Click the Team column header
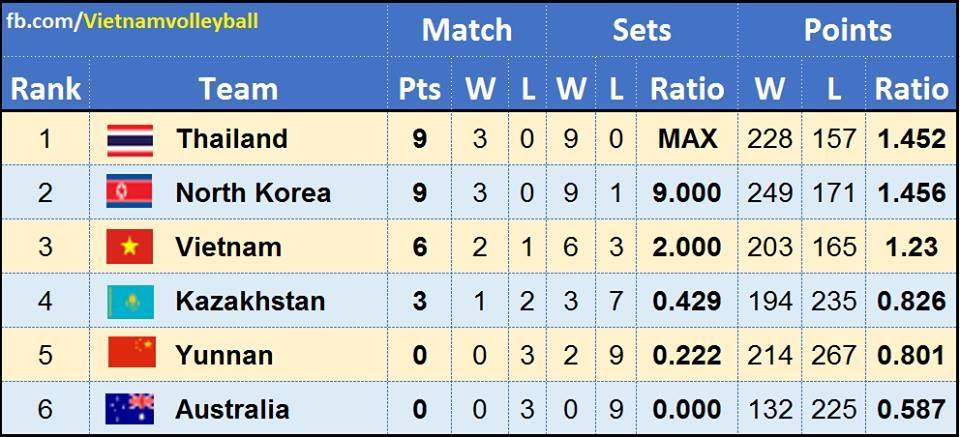This screenshot has height=437, width=960. click(x=238, y=89)
